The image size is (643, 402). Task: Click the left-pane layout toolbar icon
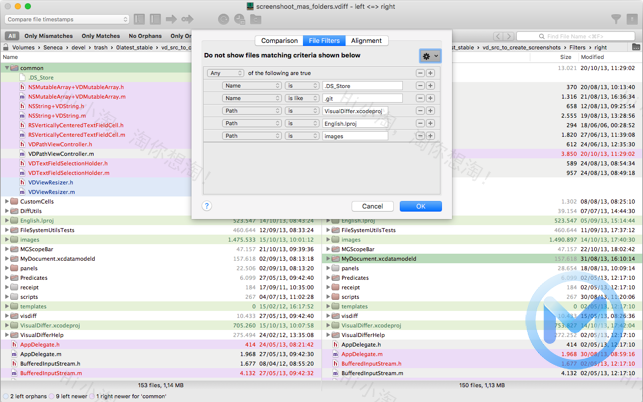(139, 19)
